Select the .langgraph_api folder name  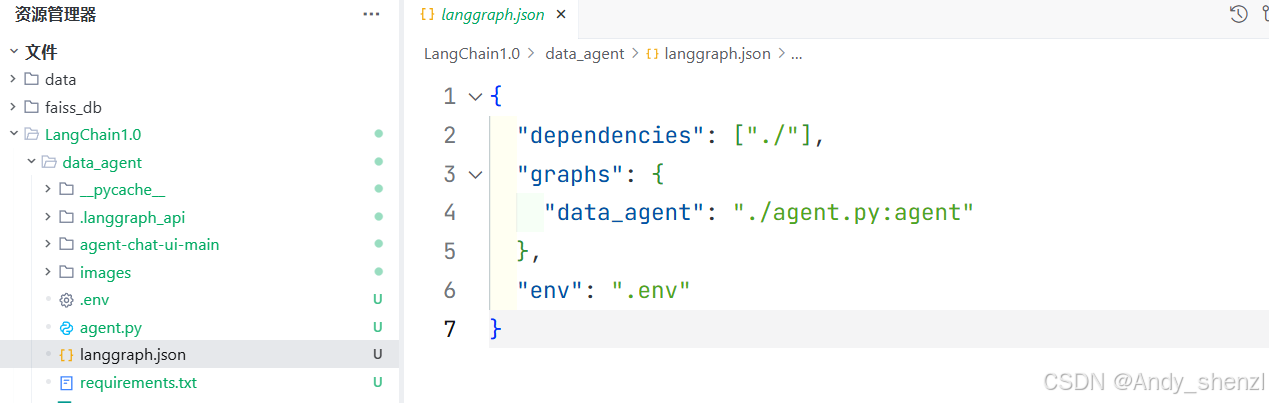(x=132, y=217)
